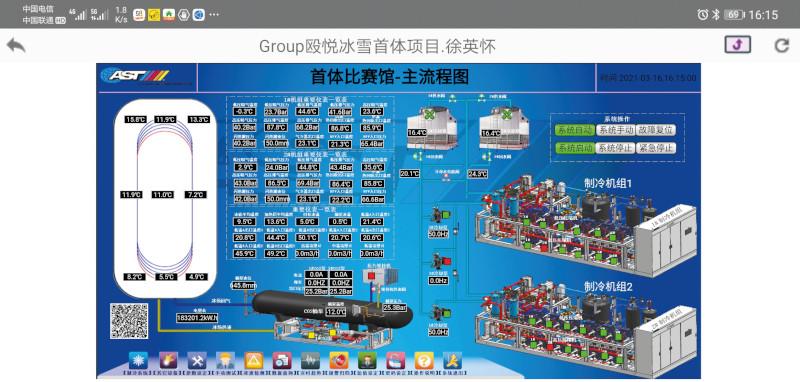Click the 系统自动 button
The width and height of the screenshot is (800, 382).
[x=574, y=130]
